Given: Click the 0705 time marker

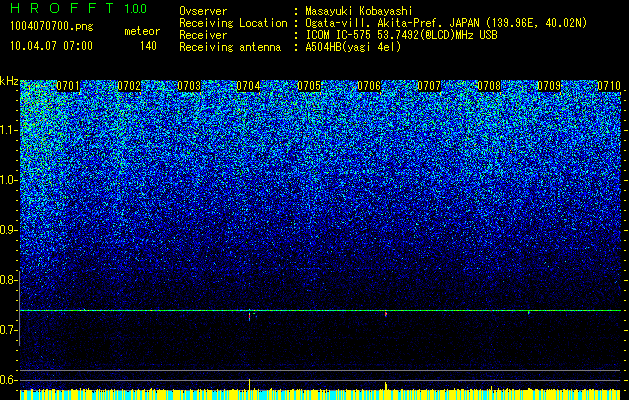Looking at the screenshot, I should tap(309, 86).
